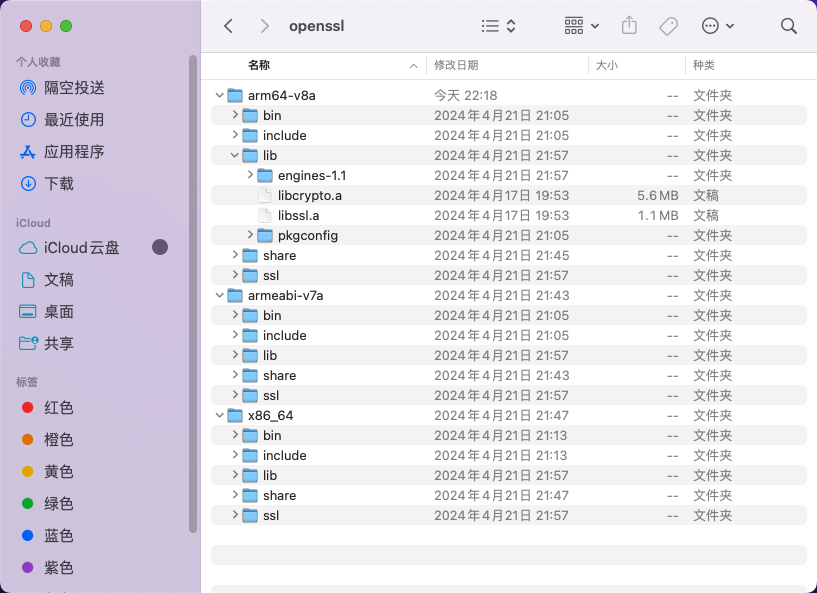Select the arm64-v8a folder icon
This screenshot has width=817, height=593.
coord(235,95)
